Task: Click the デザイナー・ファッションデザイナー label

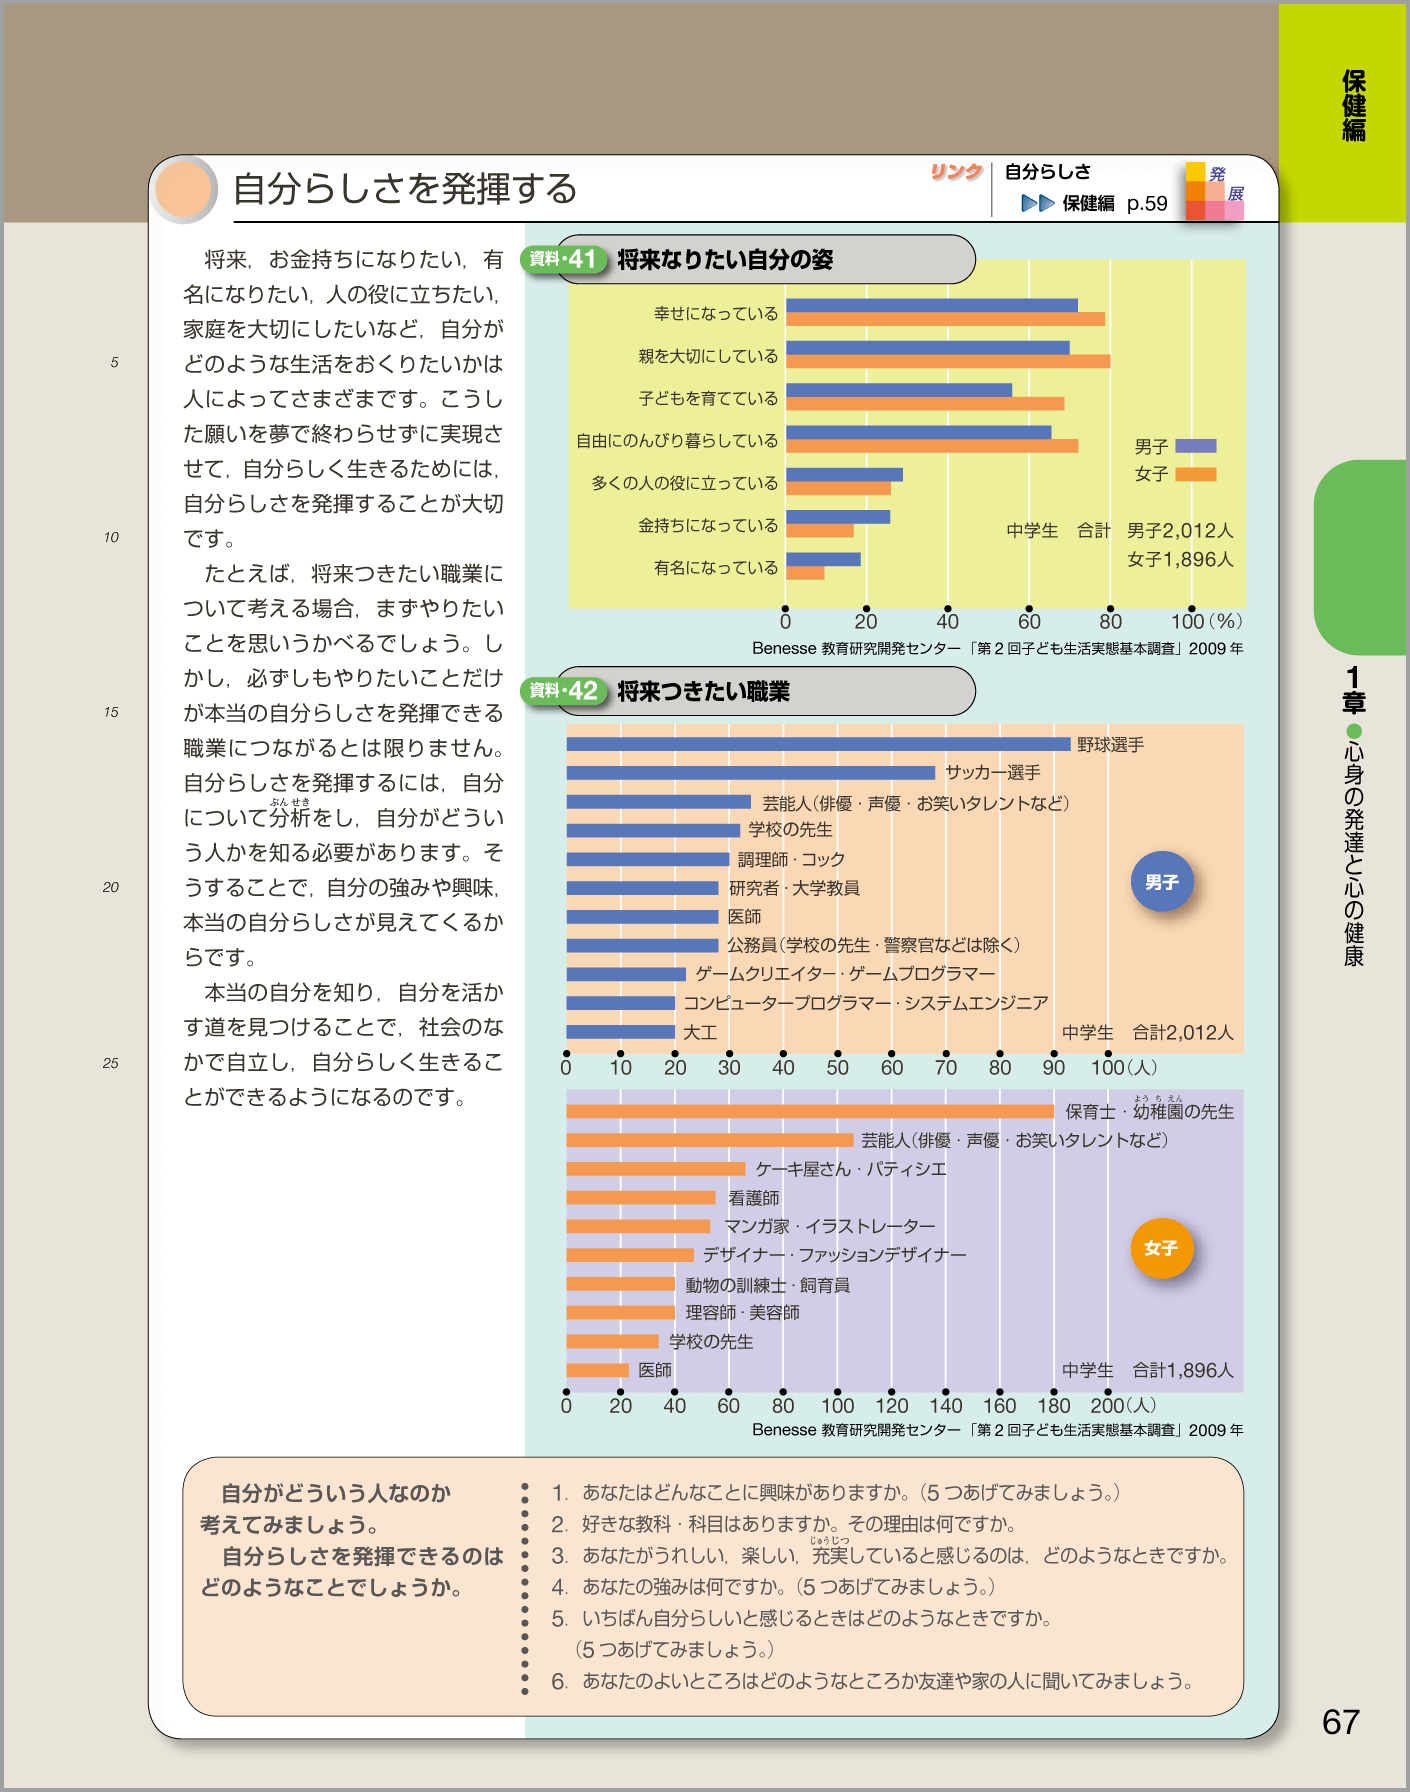Action: [835, 1255]
